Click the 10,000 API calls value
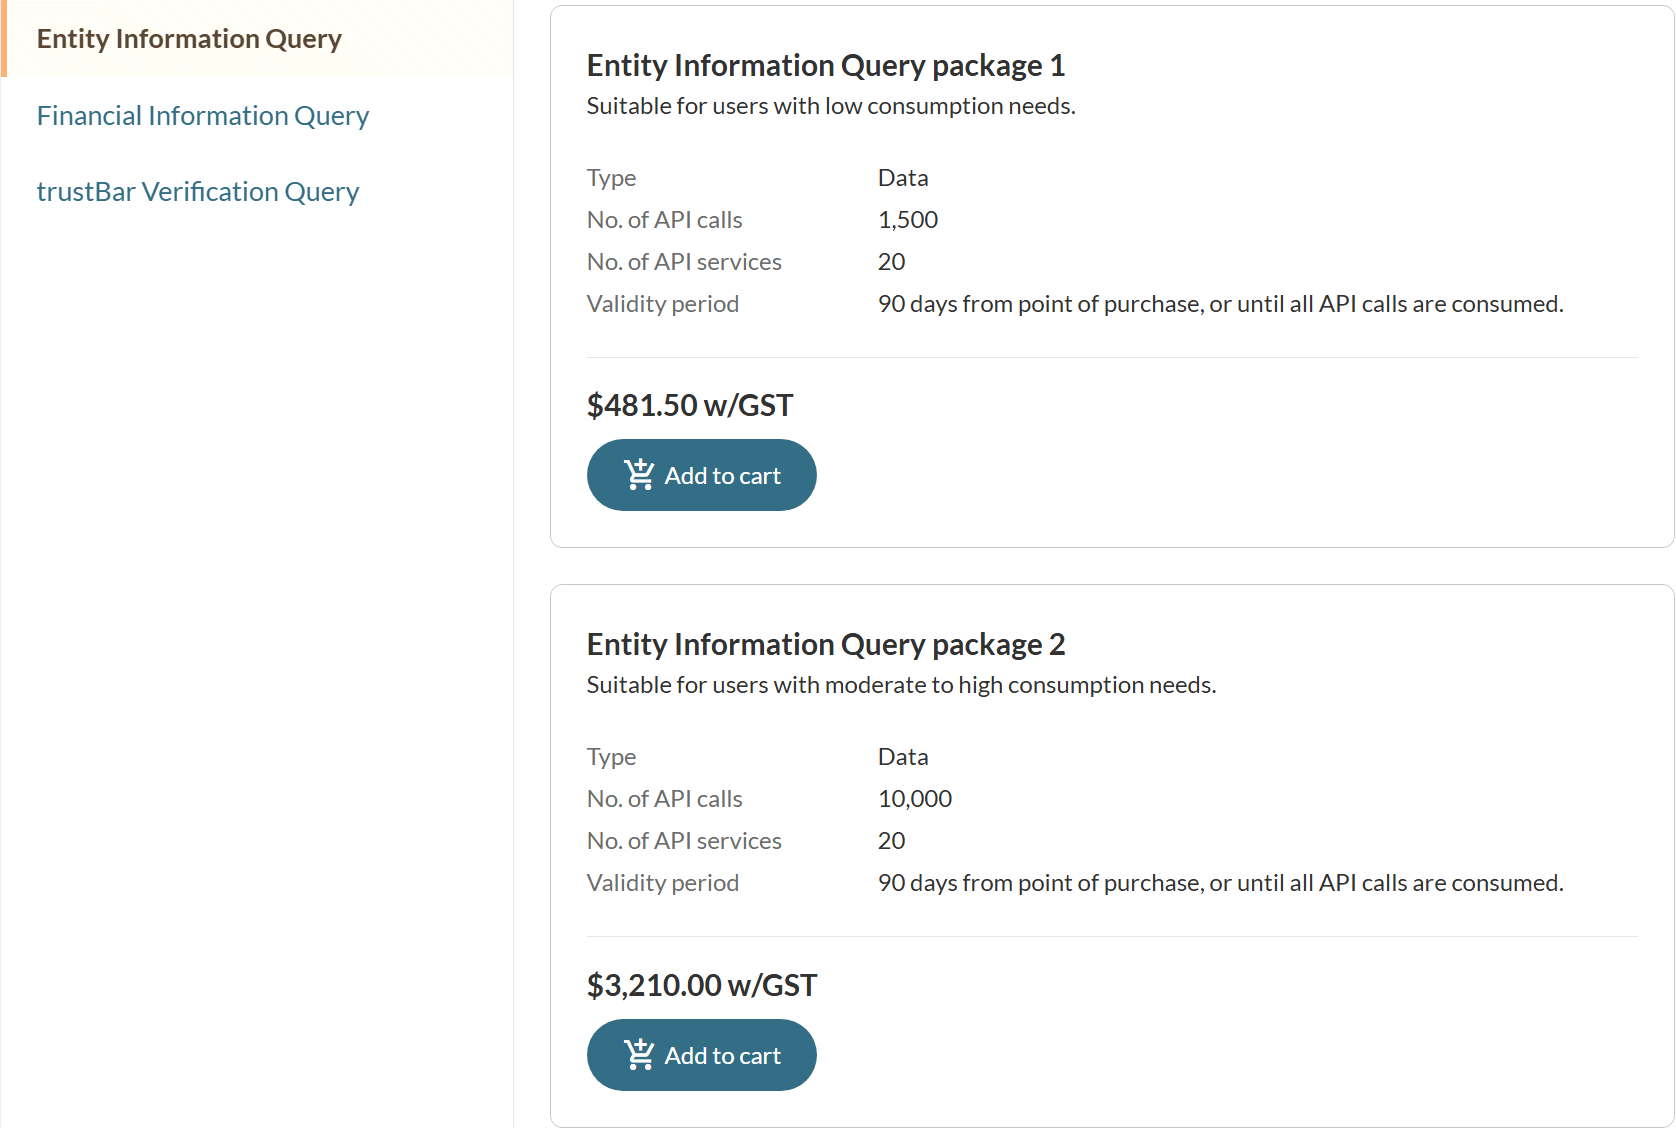 (915, 799)
